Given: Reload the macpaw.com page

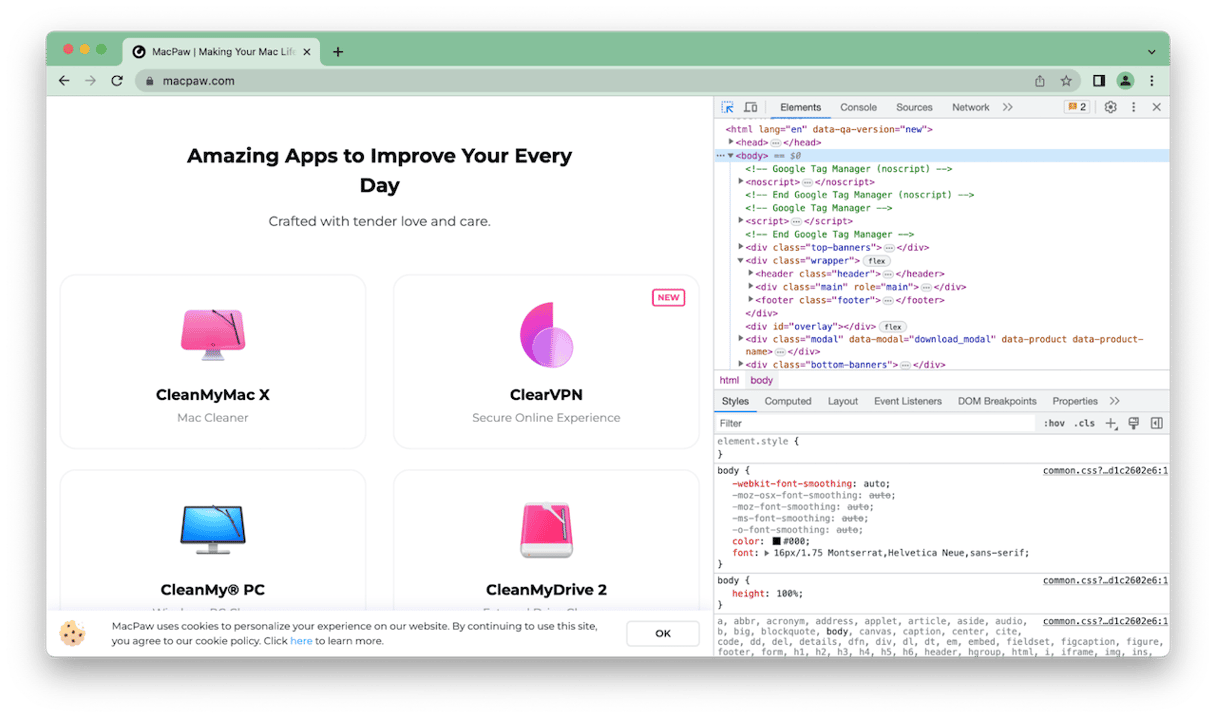Looking at the screenshot, I should pos(117,81).
